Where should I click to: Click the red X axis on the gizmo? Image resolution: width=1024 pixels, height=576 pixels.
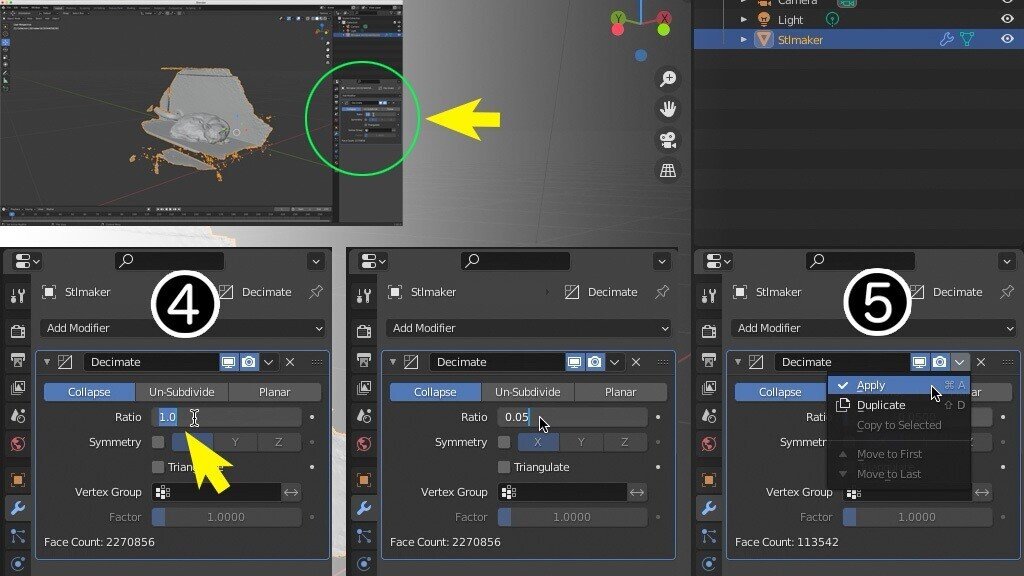tap(664, 18)
